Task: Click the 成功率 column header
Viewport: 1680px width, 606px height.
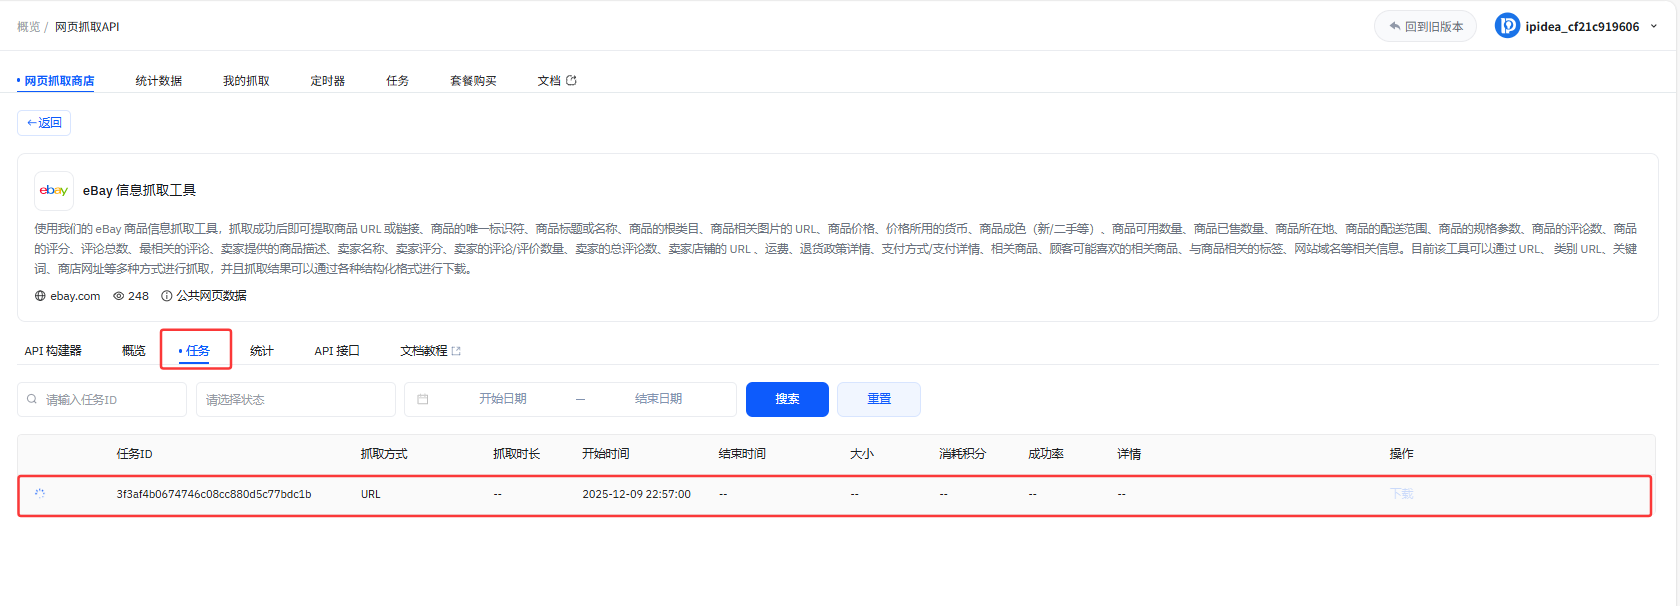Action: pyautogui.click(x=1046, y=454)
